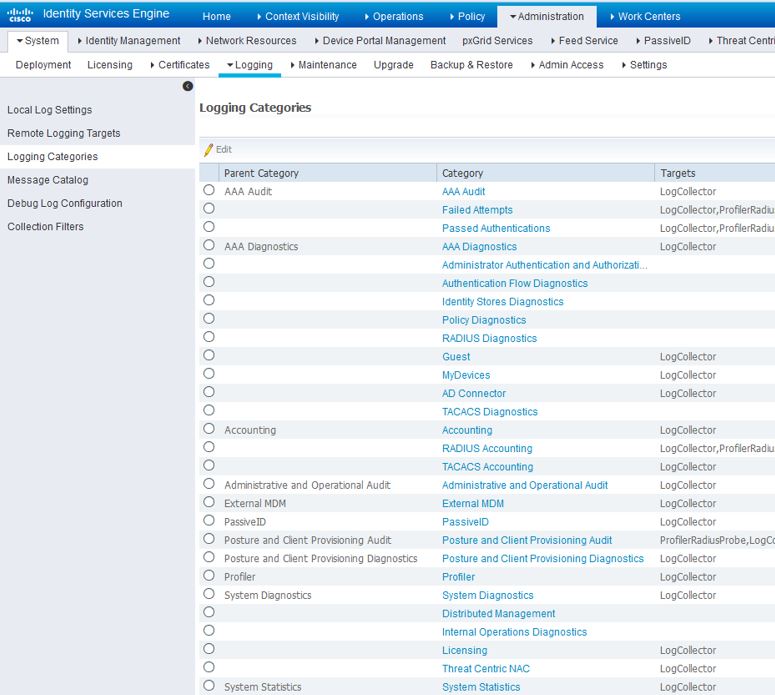The image size is (775, 695).
Task: Select radio button for Guest row
Action: point(209,355)
